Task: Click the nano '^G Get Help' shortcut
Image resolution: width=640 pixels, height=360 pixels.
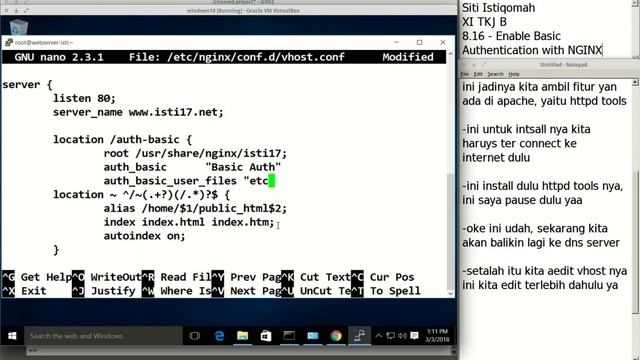Action: click(37, 277)
